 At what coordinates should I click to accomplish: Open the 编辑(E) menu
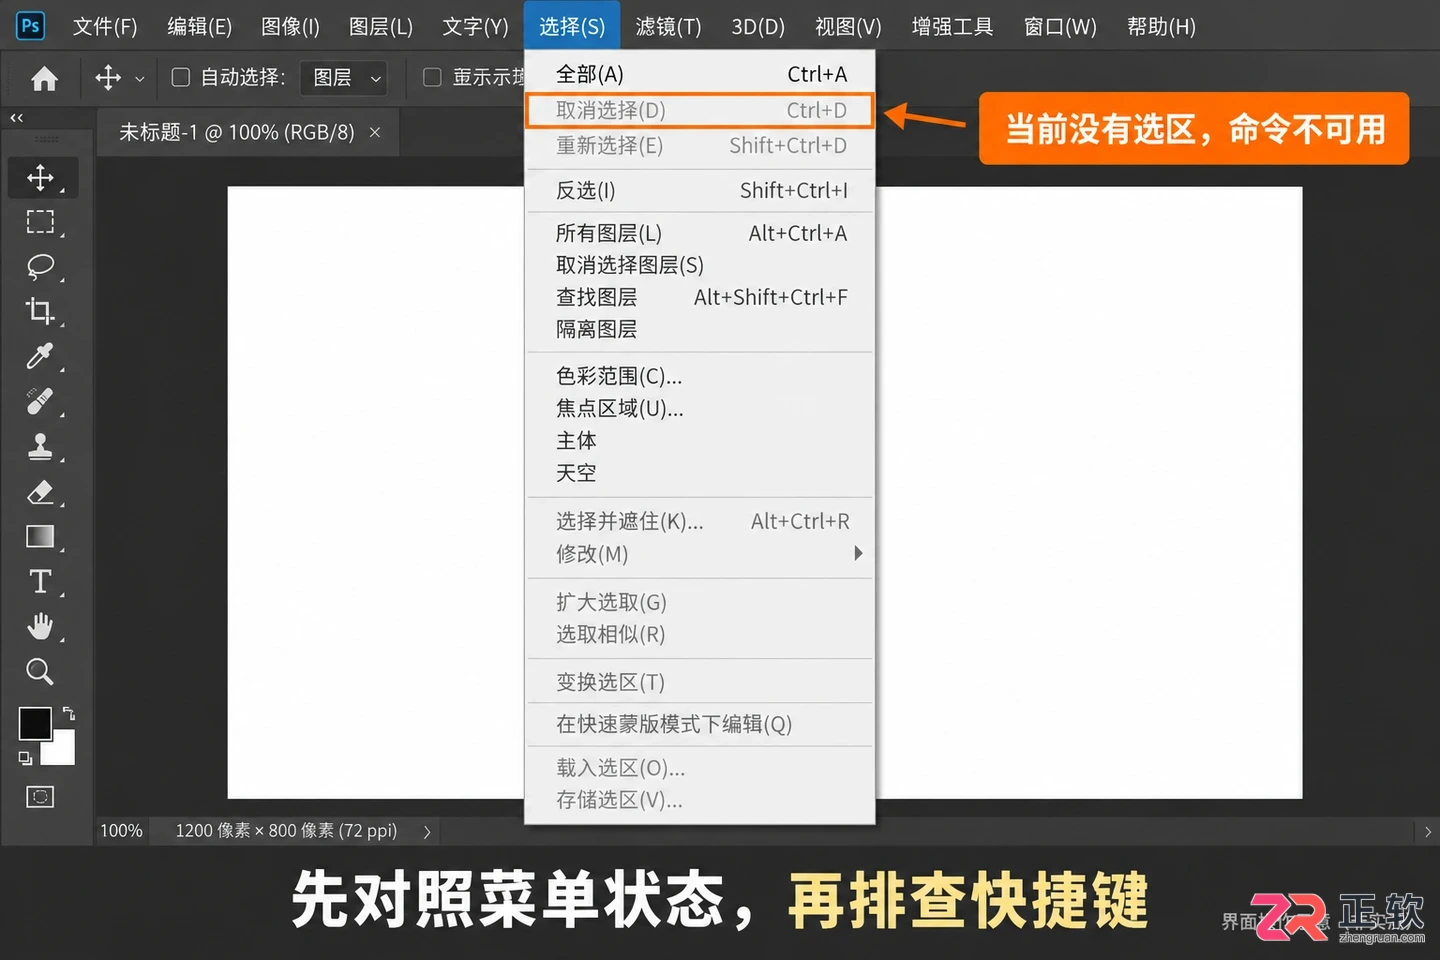coord(199,26)
